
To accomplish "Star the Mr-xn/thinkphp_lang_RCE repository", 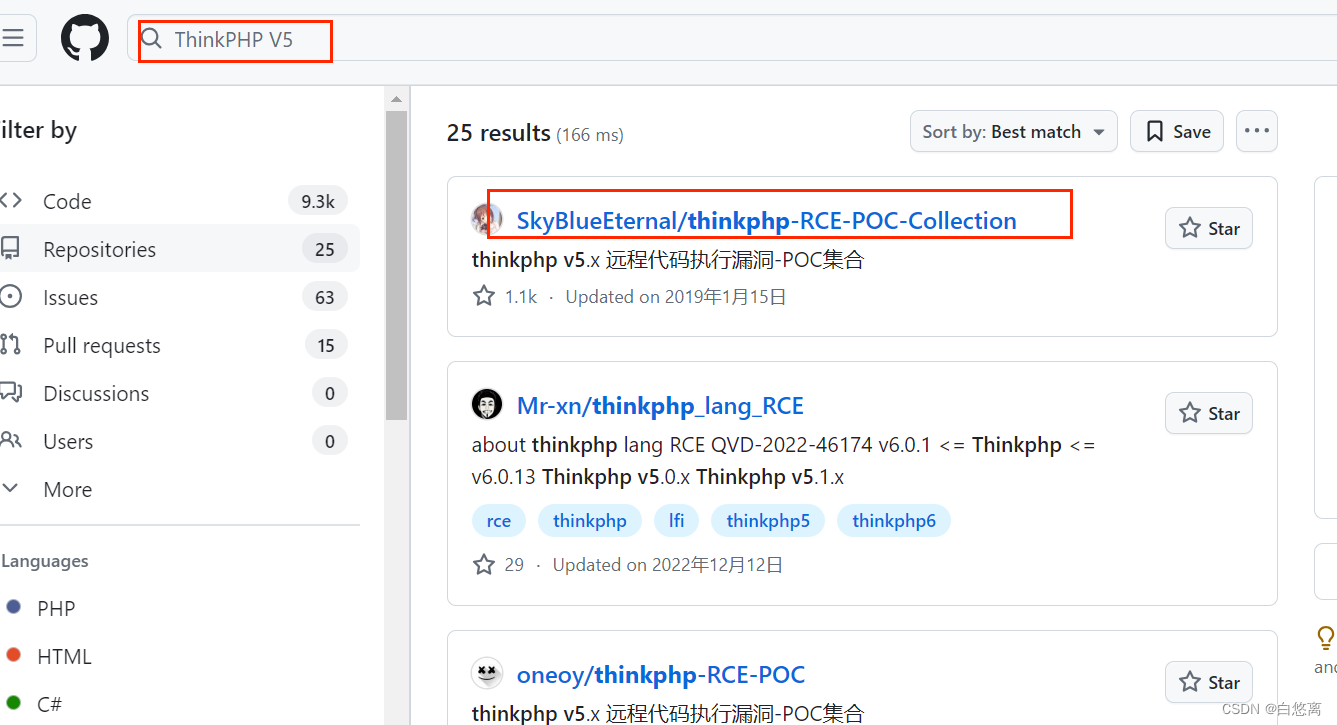I will pos(1208,413).
